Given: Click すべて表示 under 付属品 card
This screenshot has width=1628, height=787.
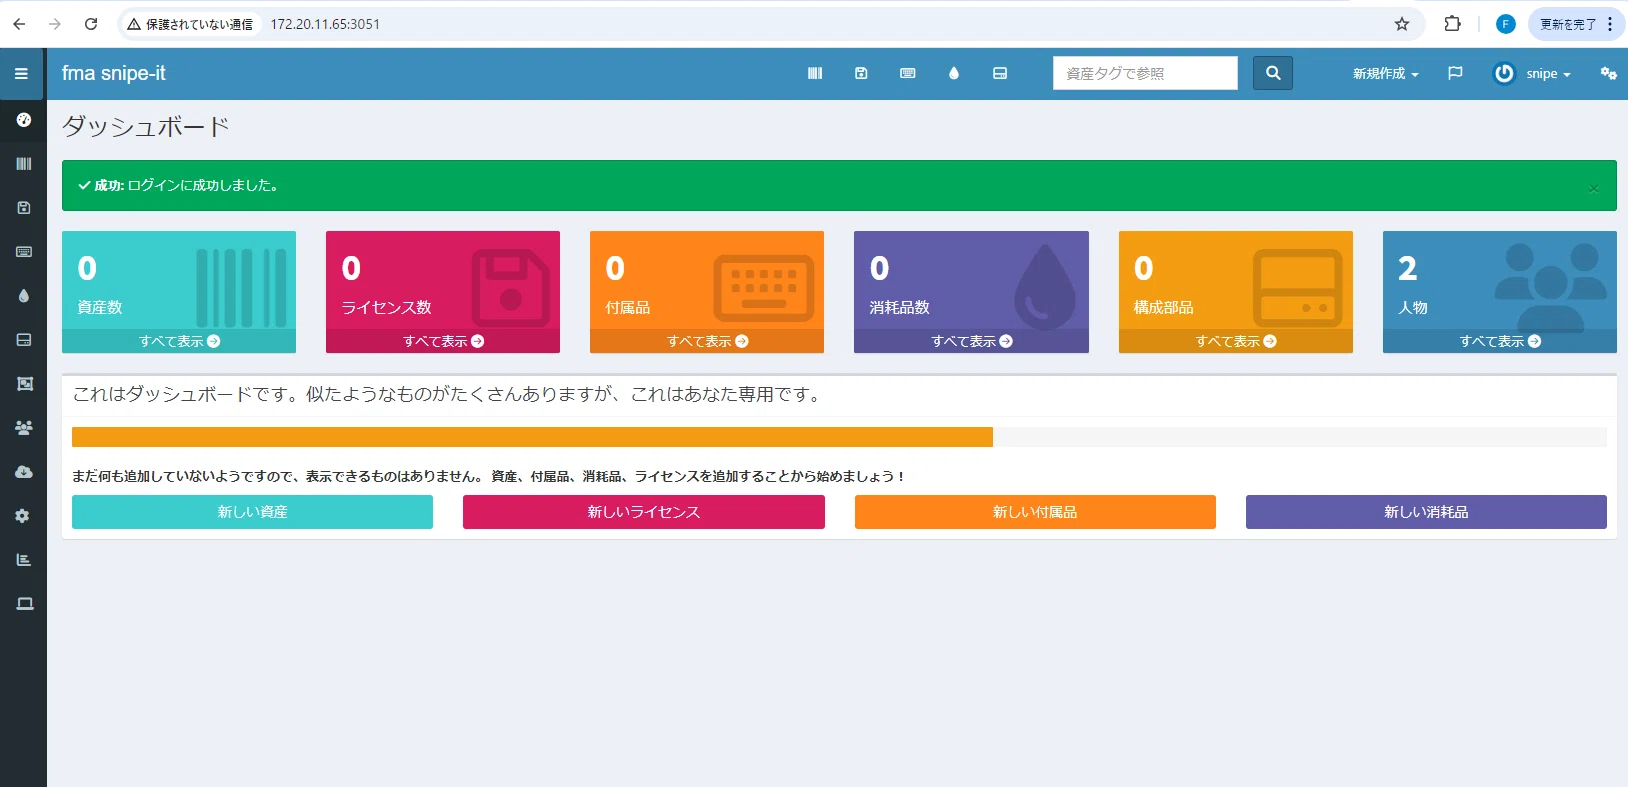Looking at the screenshot, I should (x=707, y=341).
